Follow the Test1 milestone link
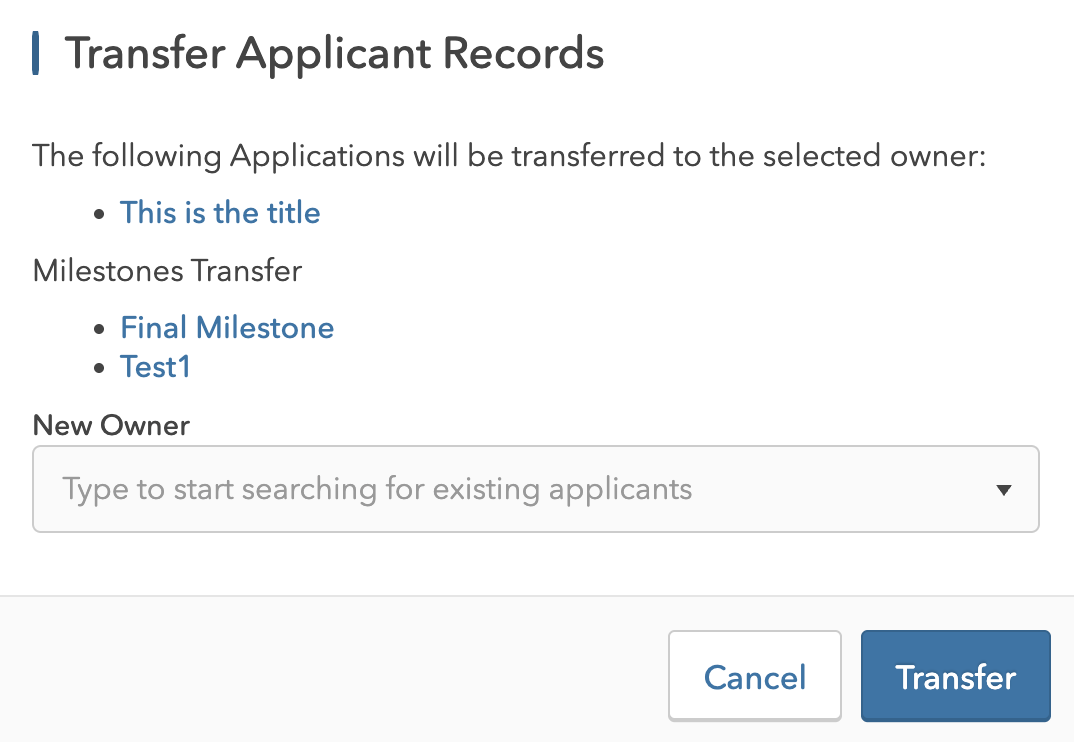The image size is (1074, 742). (x=155, y=367)
